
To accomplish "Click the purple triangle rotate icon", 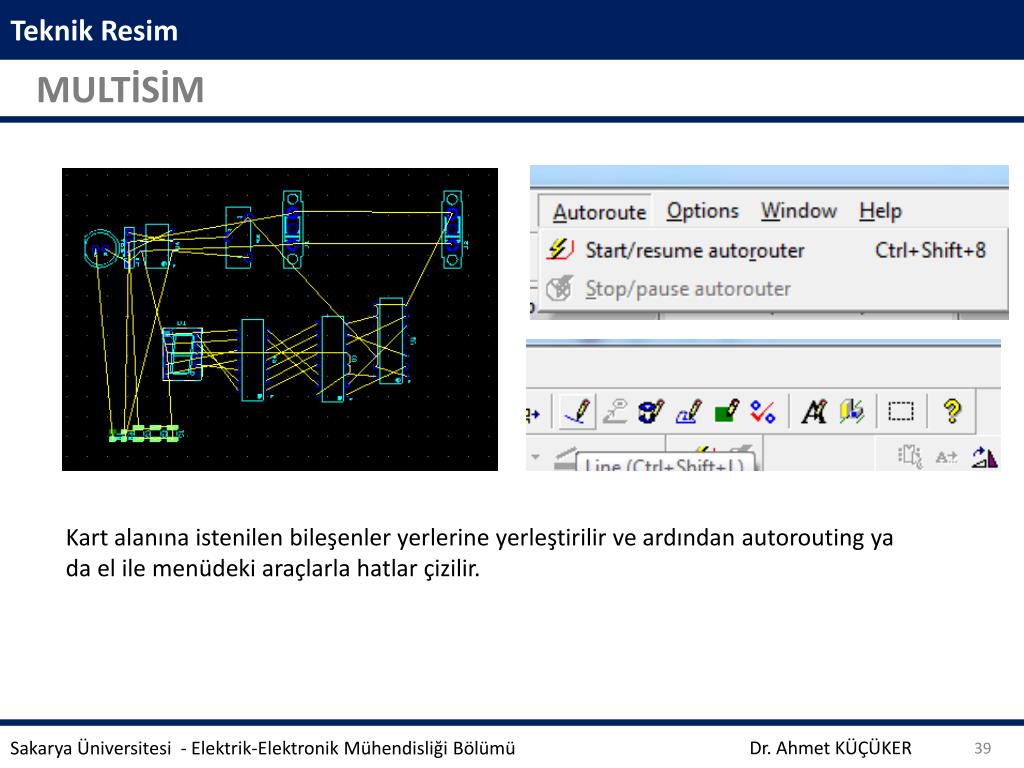I will pos(985,456).
